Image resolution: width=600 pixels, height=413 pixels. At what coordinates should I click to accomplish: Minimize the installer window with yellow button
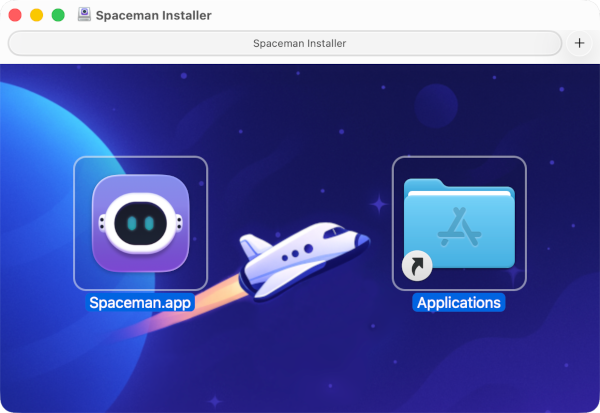pos(37,15)
